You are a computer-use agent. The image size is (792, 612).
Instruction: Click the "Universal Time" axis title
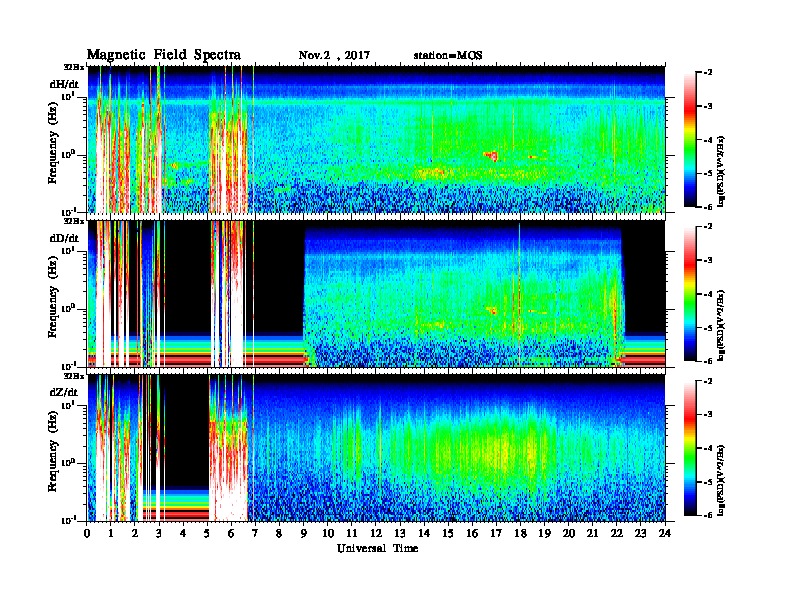pyautogui.click(x=378, y=548)
